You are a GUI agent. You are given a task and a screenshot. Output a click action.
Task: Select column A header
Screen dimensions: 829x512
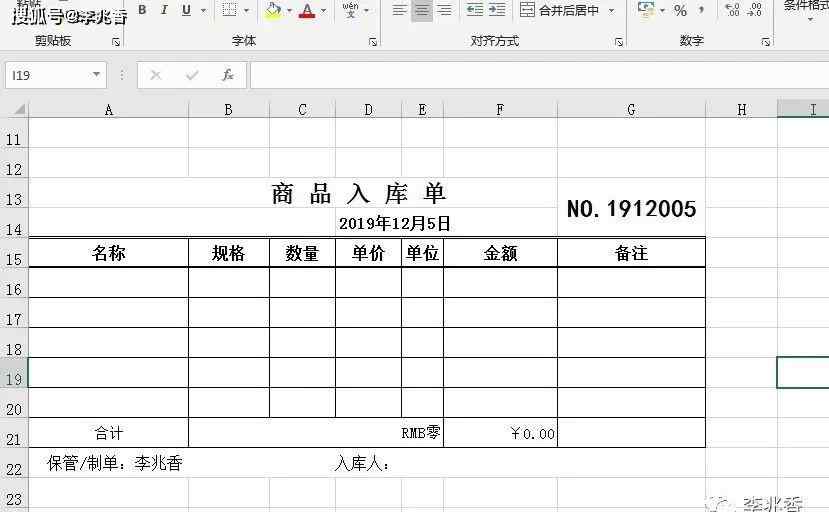(108, 109)
